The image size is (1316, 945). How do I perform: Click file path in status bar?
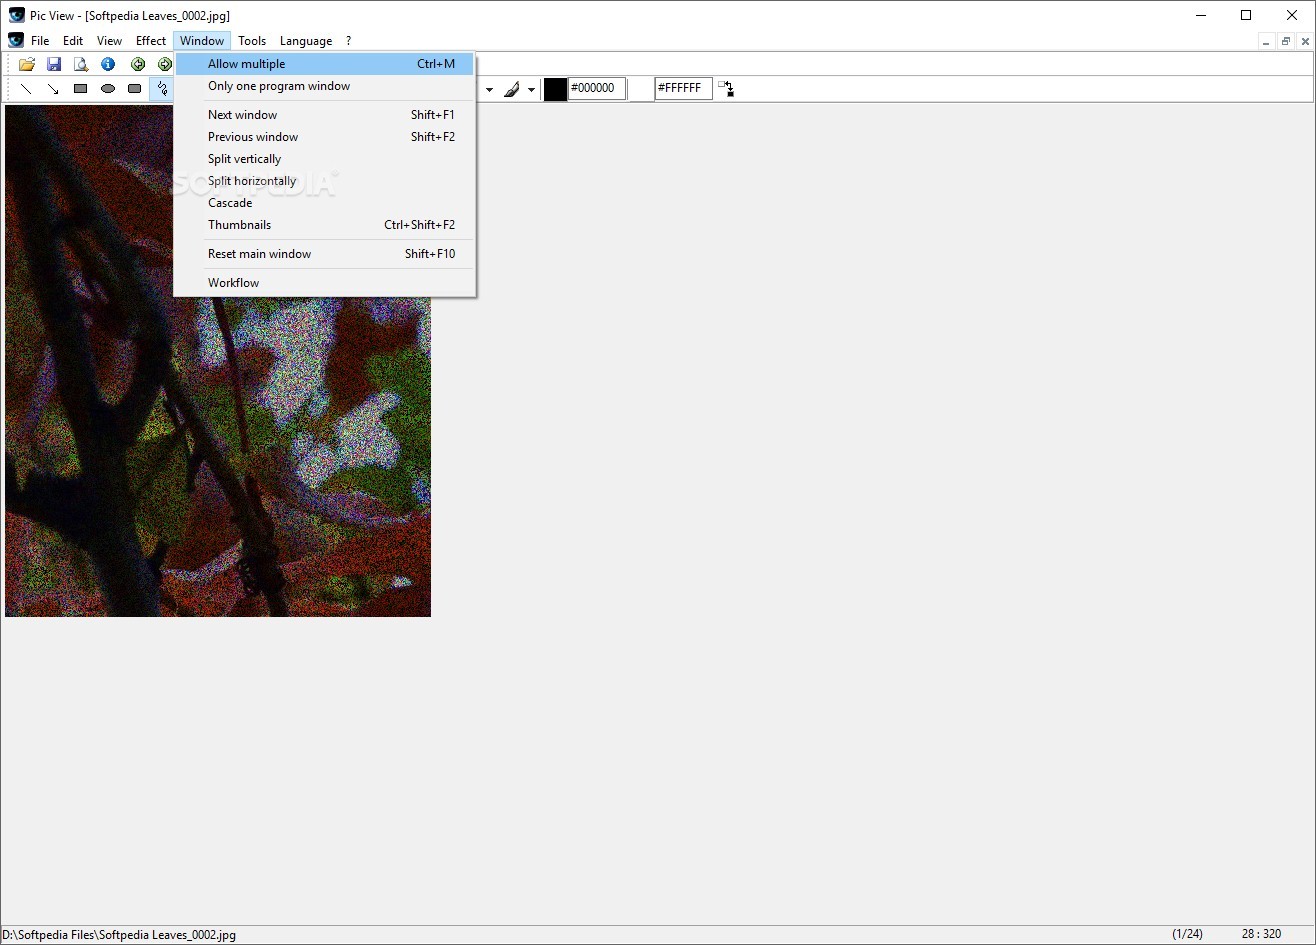click(x=119, y=935)
